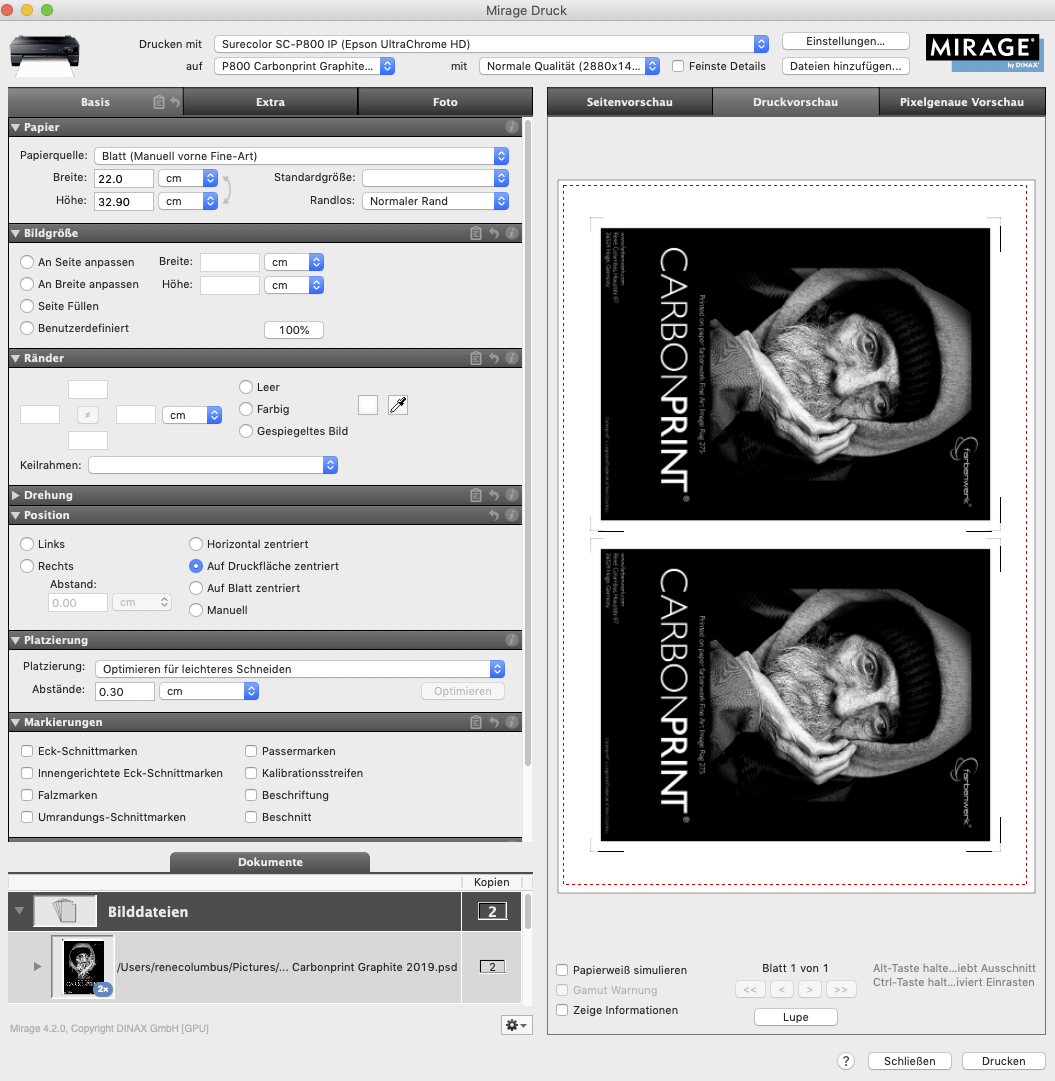Open the gear actions menu below Dokumente
The image size is (1055, 1081).
pos(516,1025)
